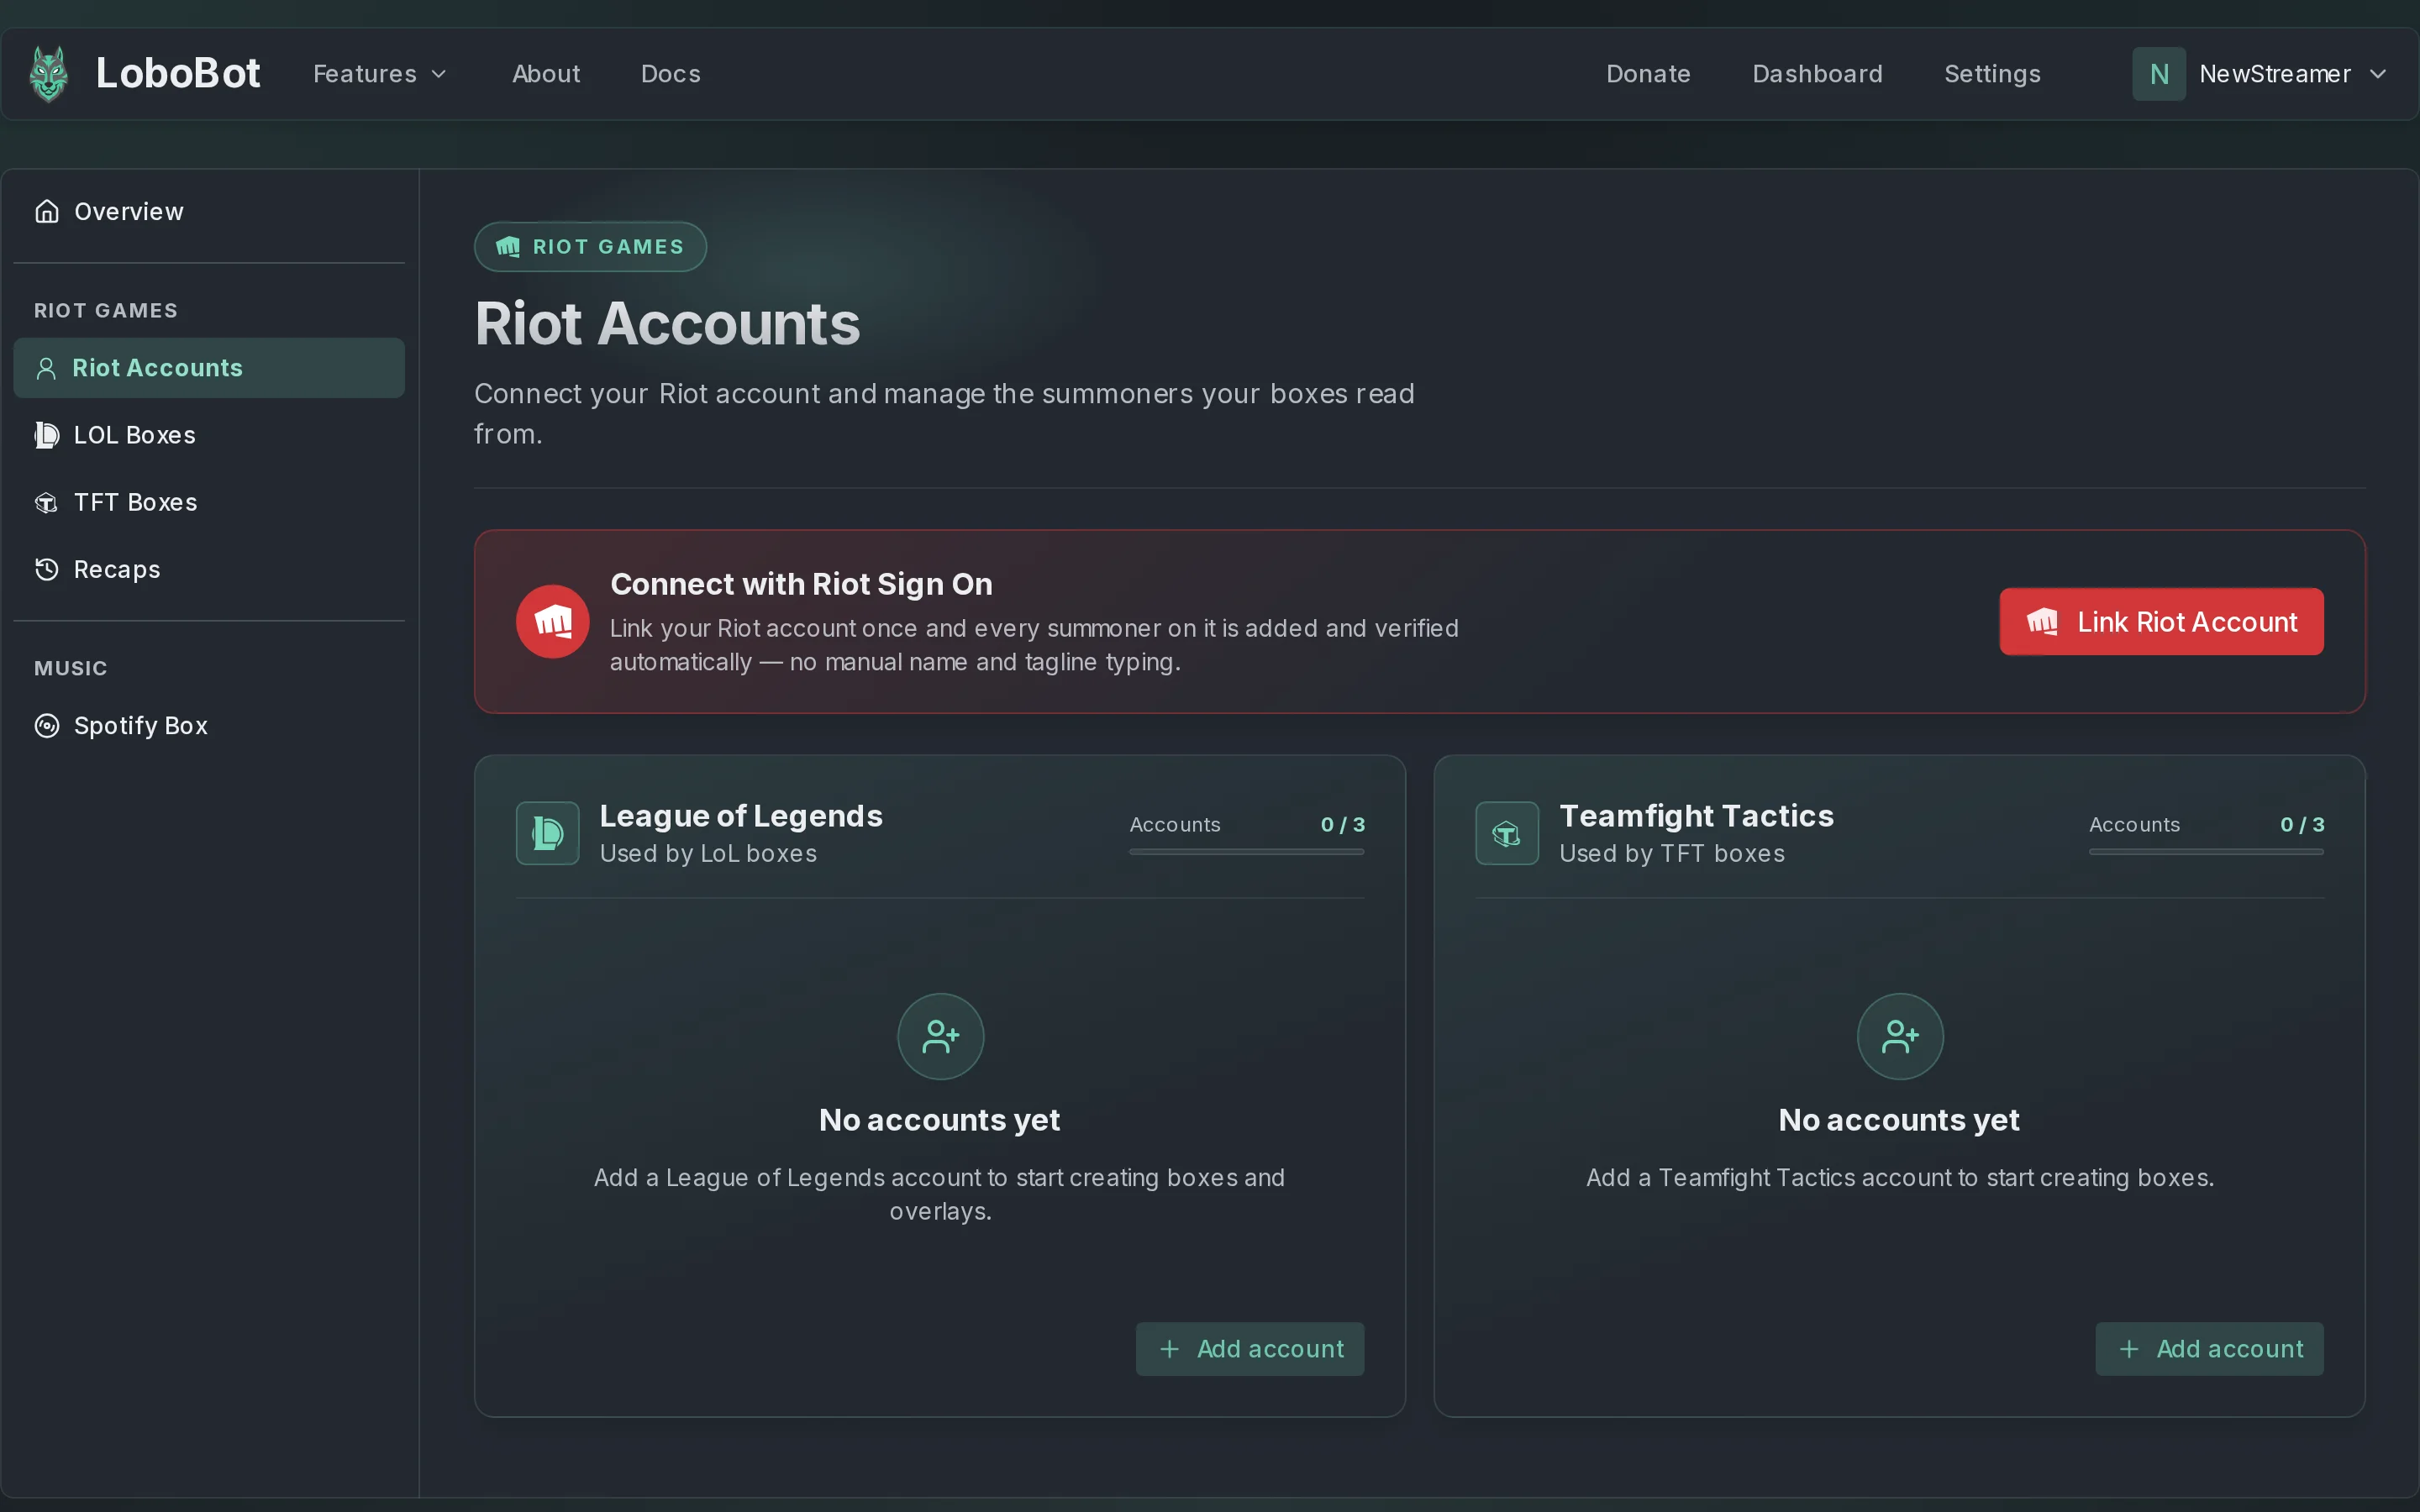2420x1512 pixels.
Task: Select Riot Accounts label in the sidebar
Action: (157, 368)
